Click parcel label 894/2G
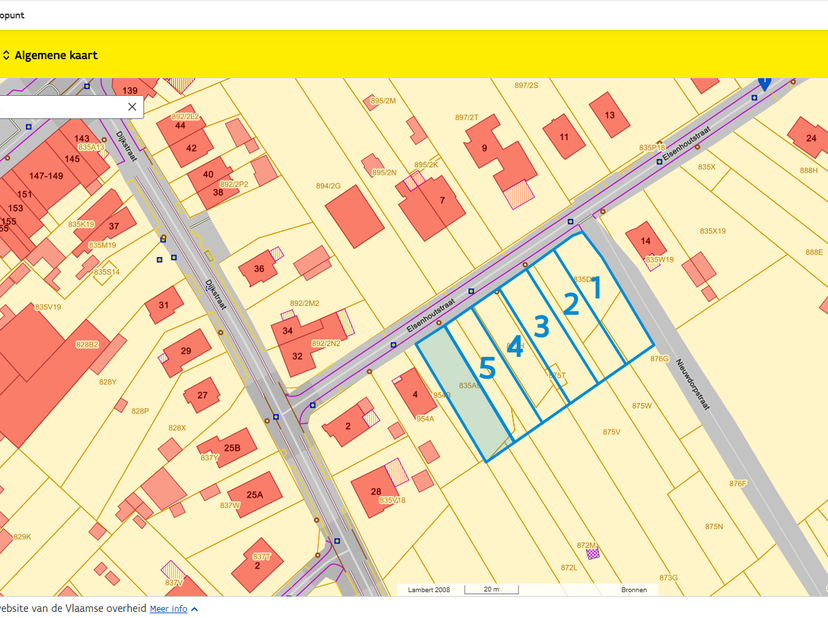 pyautogui.click(x=328, y=186)
